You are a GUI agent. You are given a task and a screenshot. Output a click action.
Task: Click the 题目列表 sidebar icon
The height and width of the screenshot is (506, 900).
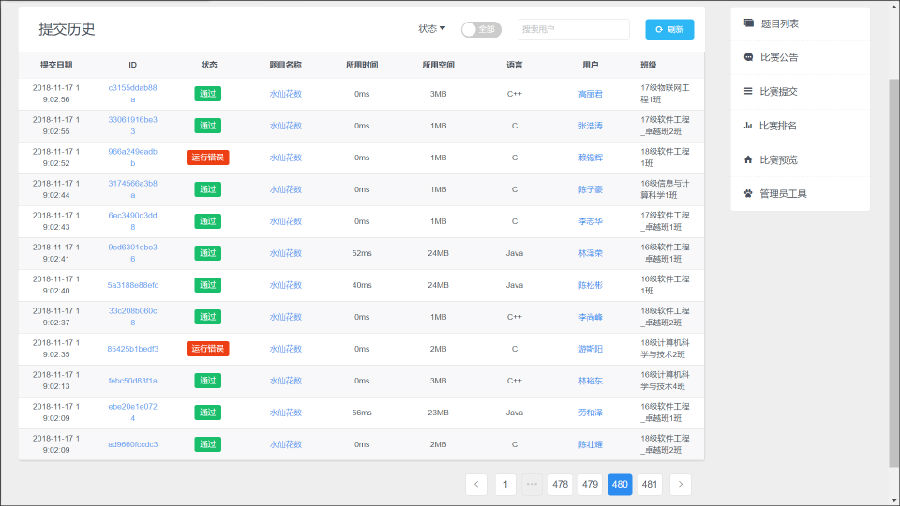click(x=748, y=24)
